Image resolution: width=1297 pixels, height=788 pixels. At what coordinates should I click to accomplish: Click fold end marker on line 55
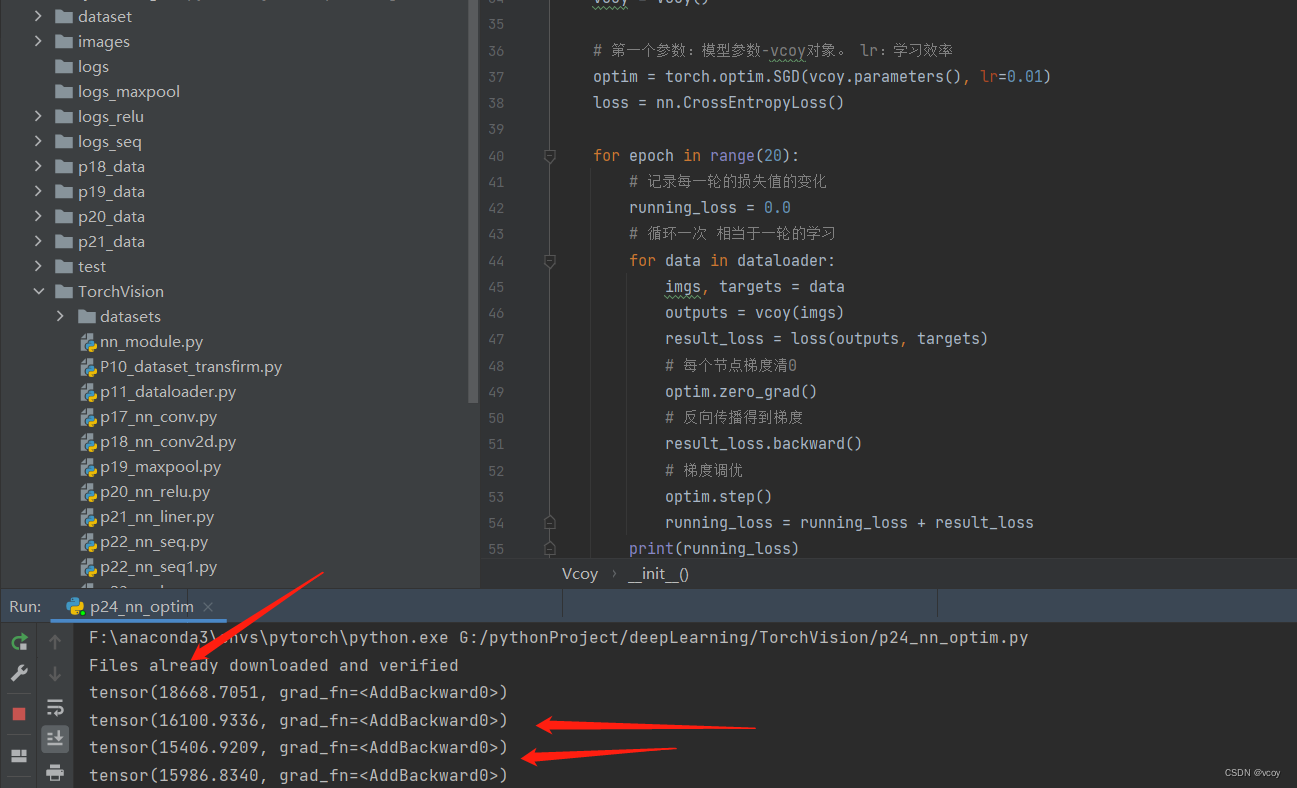(549, 548)
